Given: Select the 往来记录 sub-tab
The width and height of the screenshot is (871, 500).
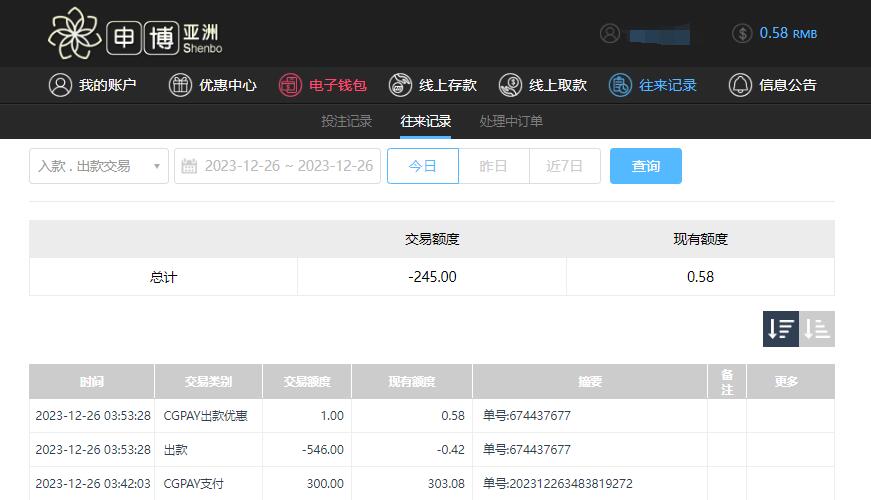Looking at the screenshot, I should (426, 121).
